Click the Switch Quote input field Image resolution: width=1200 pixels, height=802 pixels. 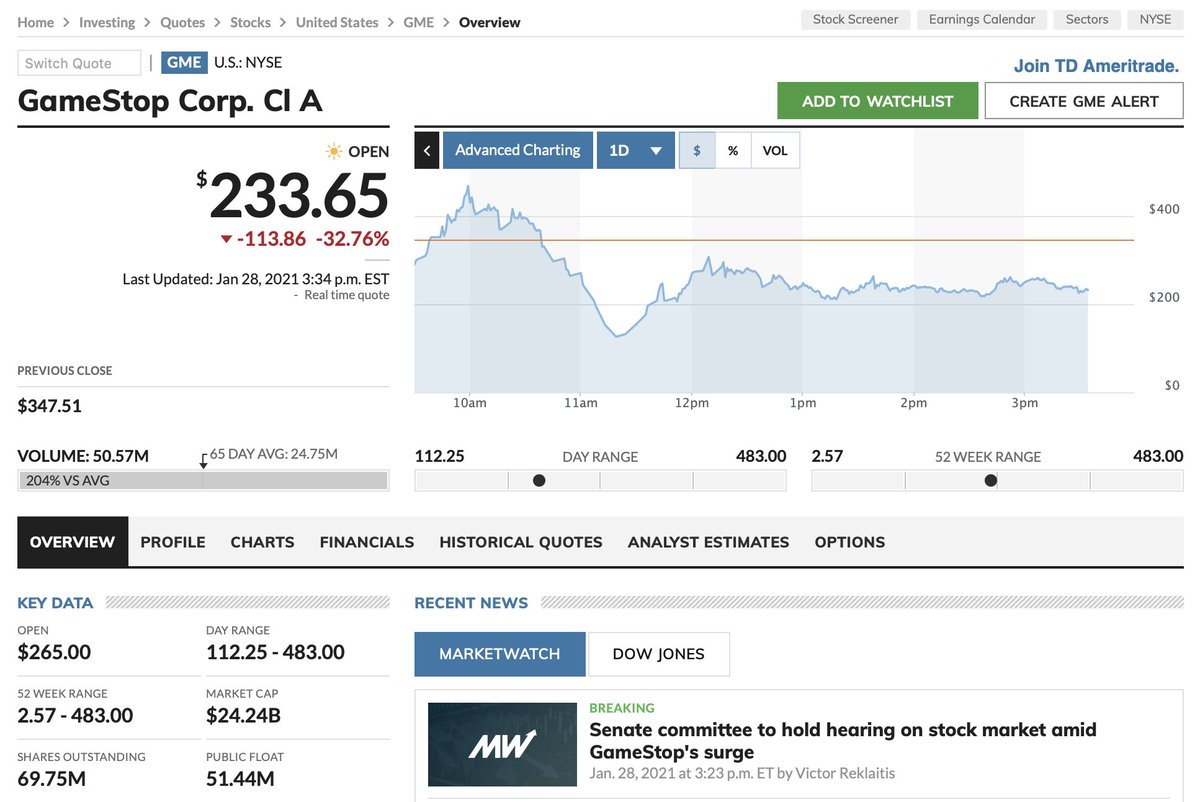[x=79, y=63]
